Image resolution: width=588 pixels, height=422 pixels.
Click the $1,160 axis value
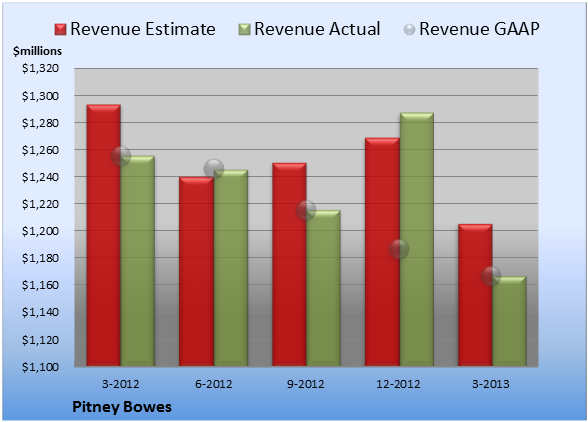pos(40,285)
